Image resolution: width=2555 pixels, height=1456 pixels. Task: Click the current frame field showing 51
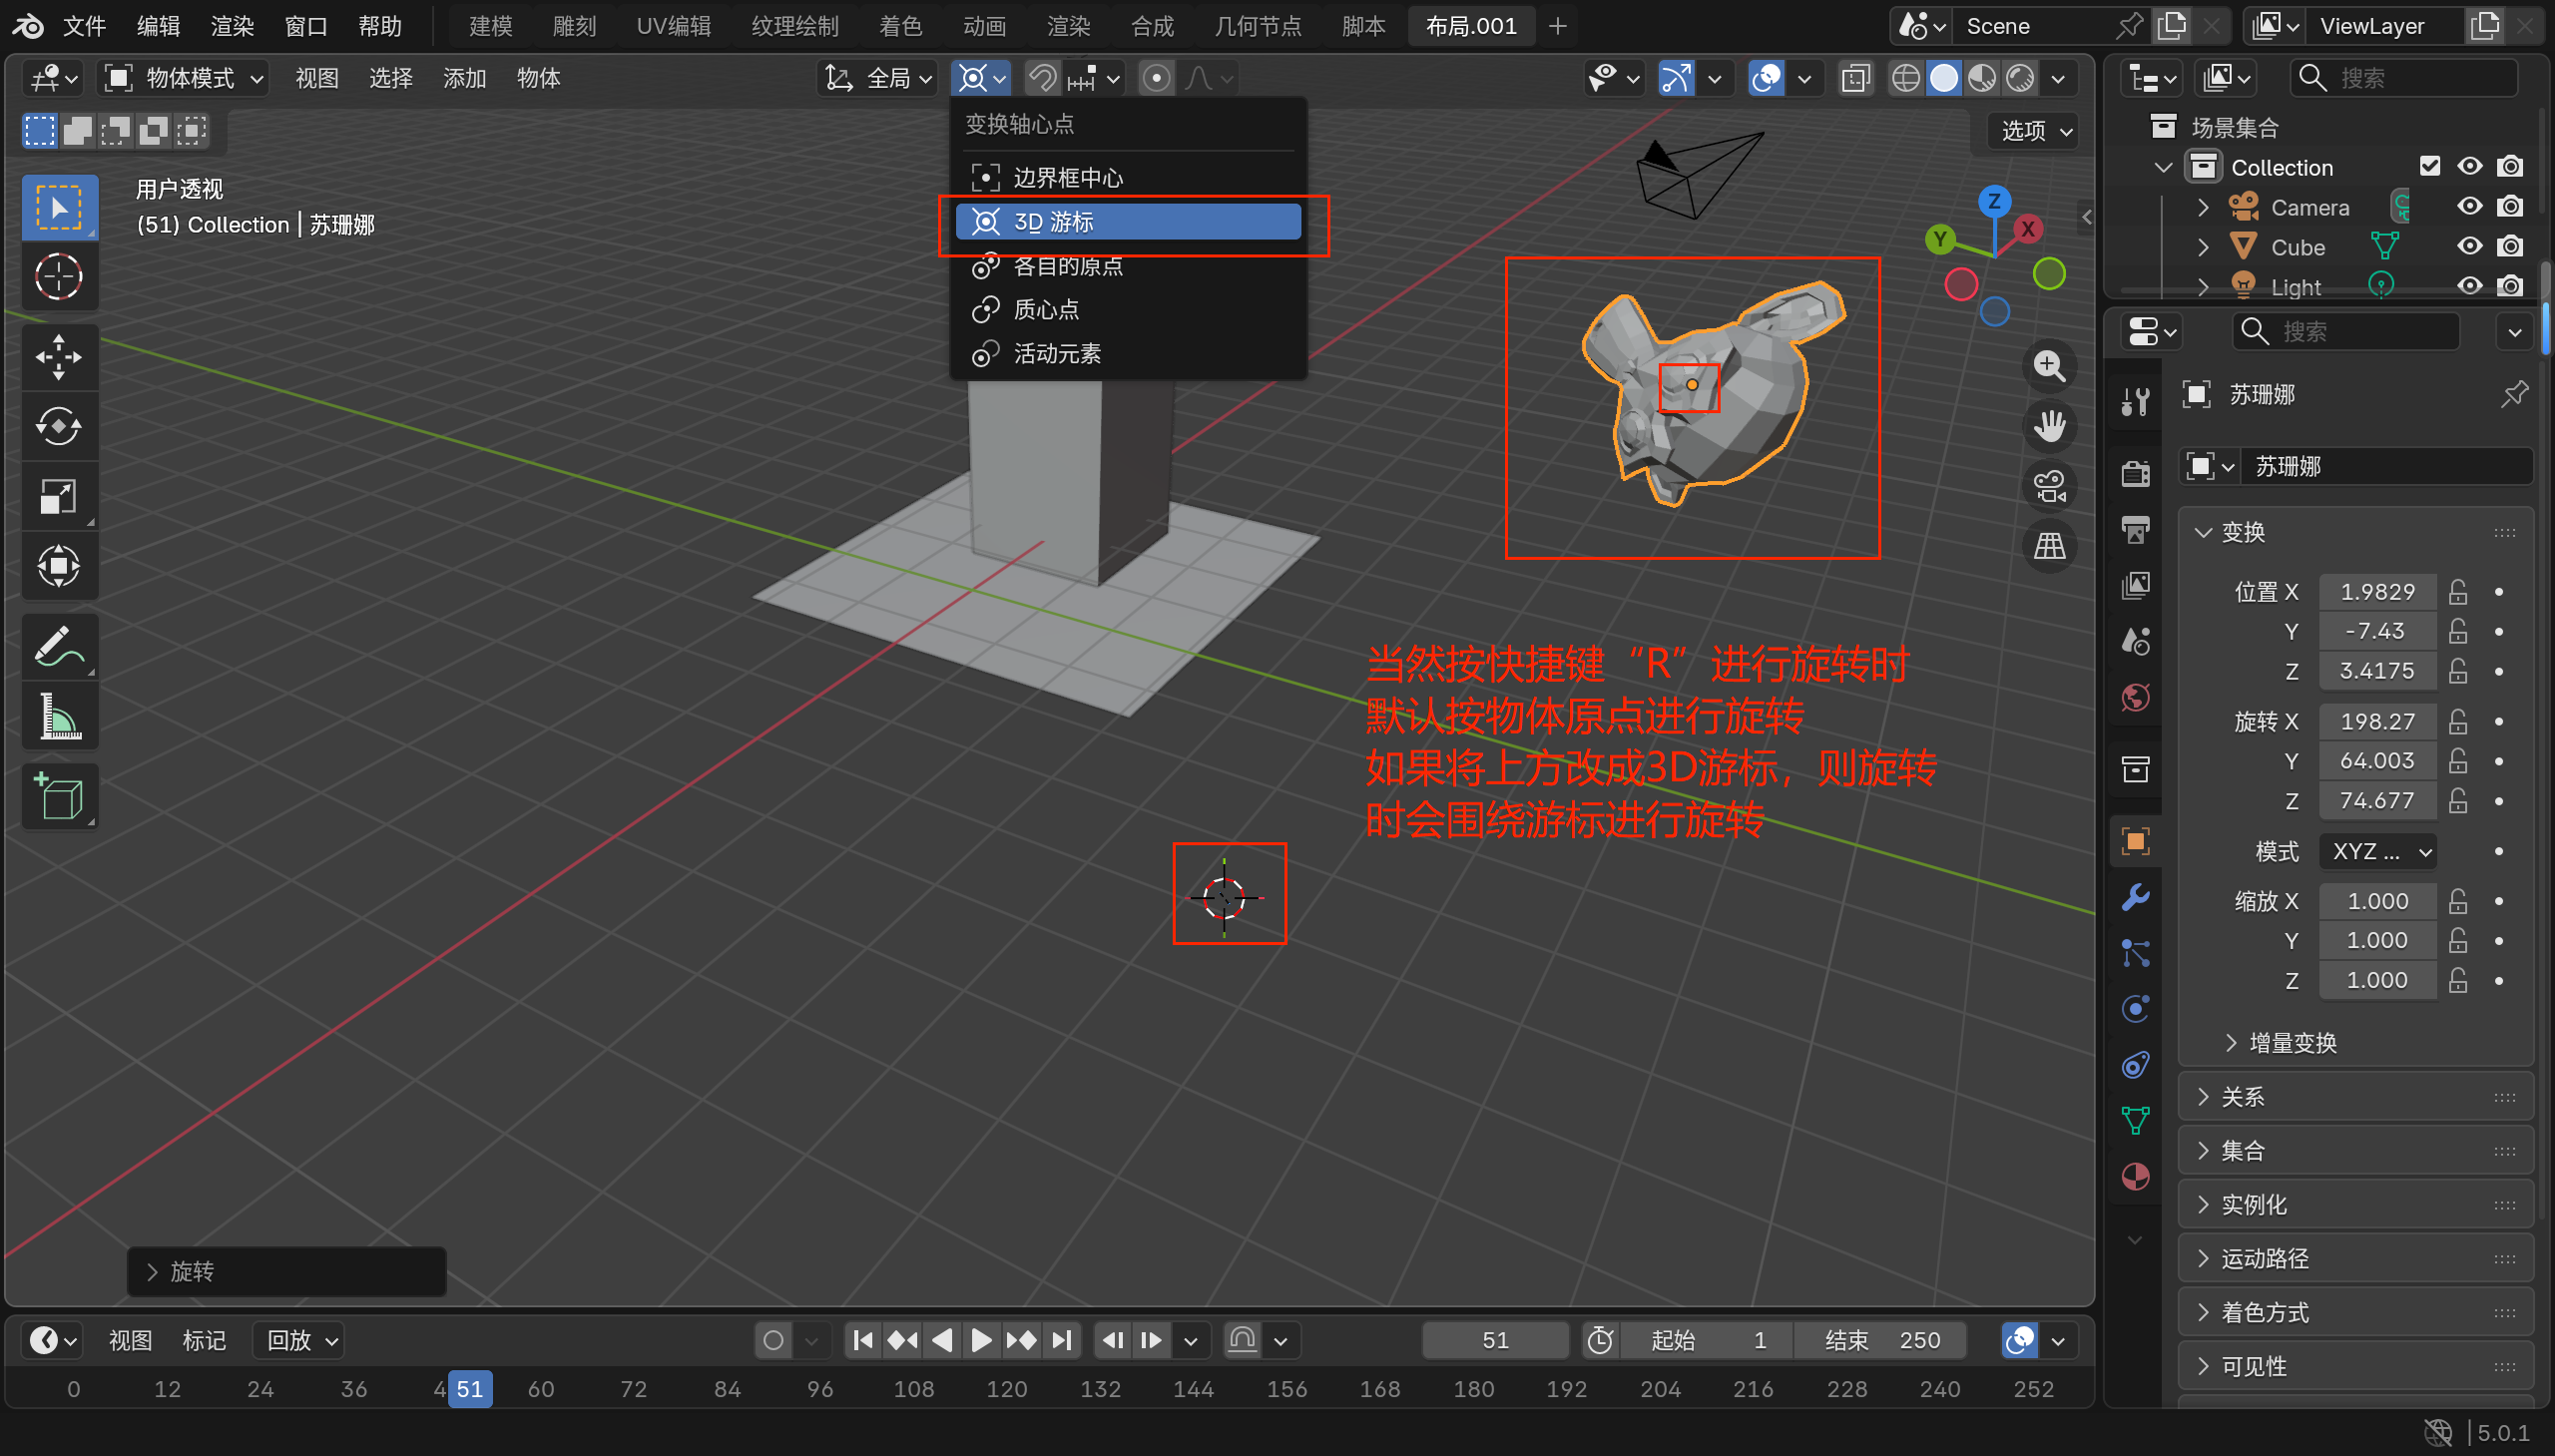point(1494,1340)
